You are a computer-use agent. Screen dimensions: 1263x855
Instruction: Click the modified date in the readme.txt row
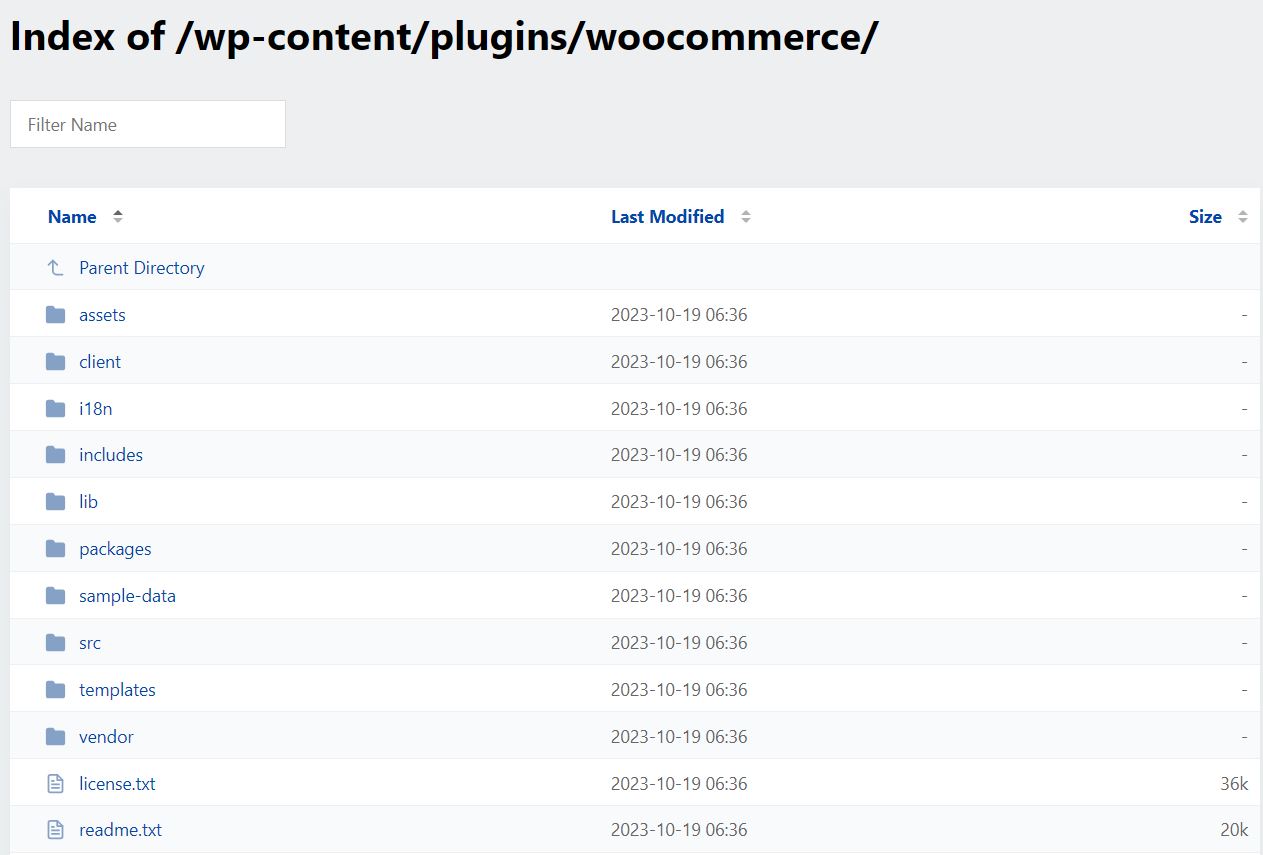[679, 830]
